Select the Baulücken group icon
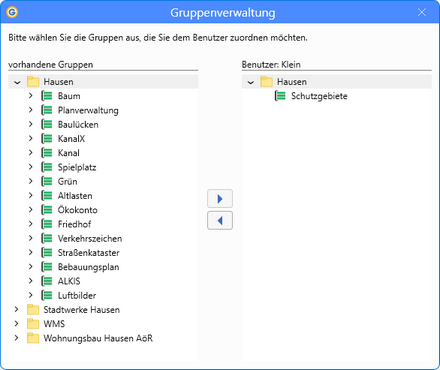 (x=47, y=124)
